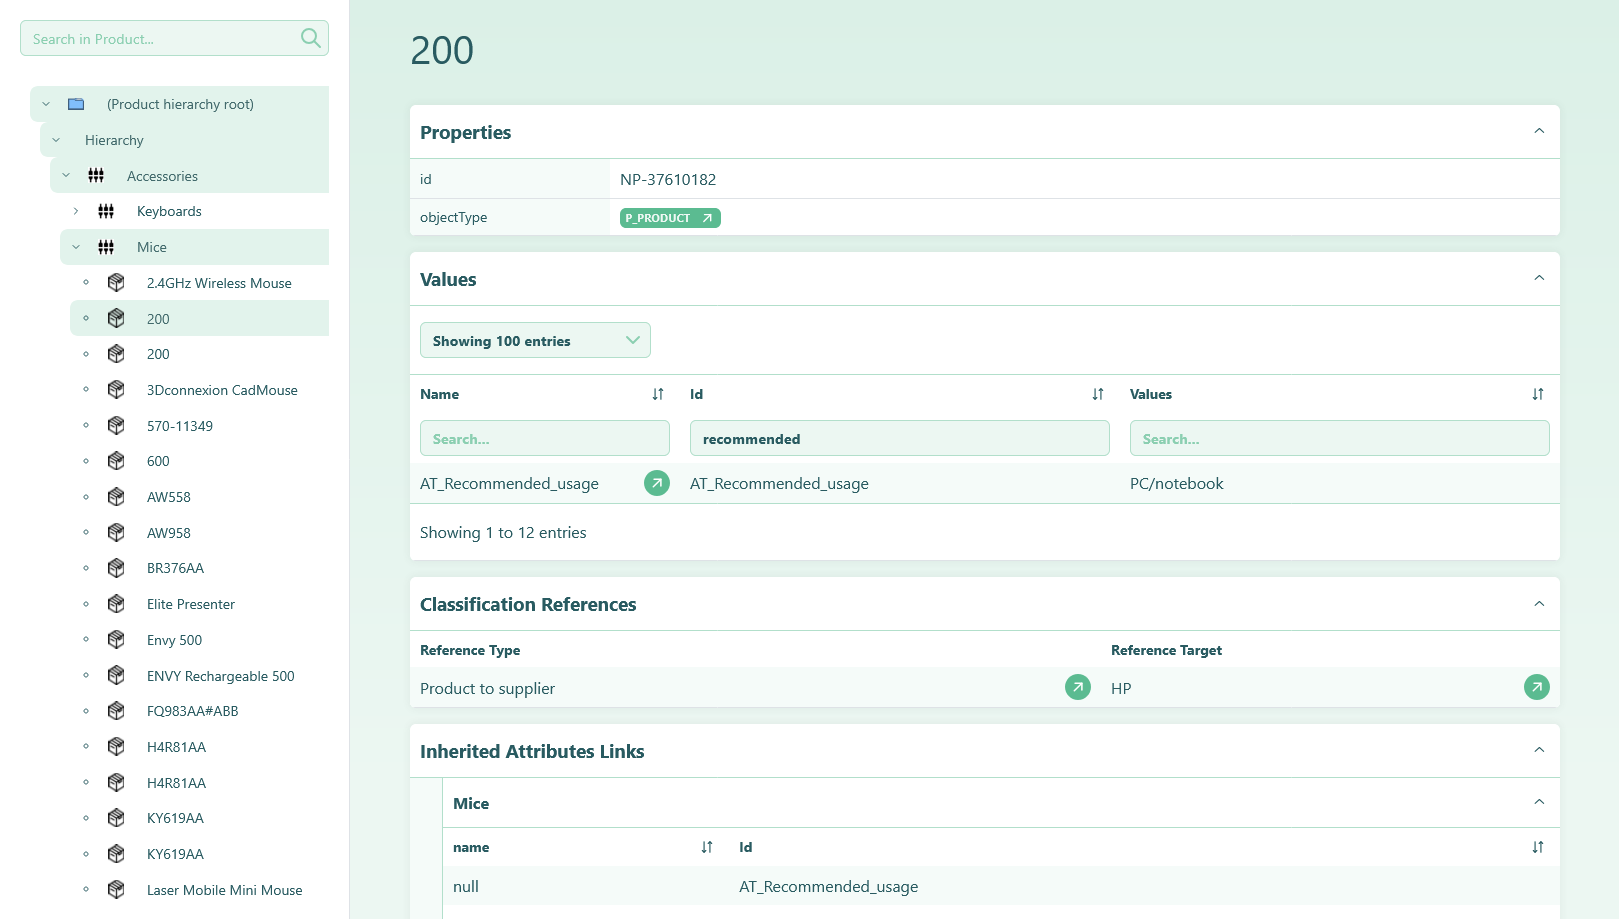Image resolution: width=1619 pixels, height=919 pixels.
Task: Collapse the Mice inherited section
Action: click(1539, 802)
